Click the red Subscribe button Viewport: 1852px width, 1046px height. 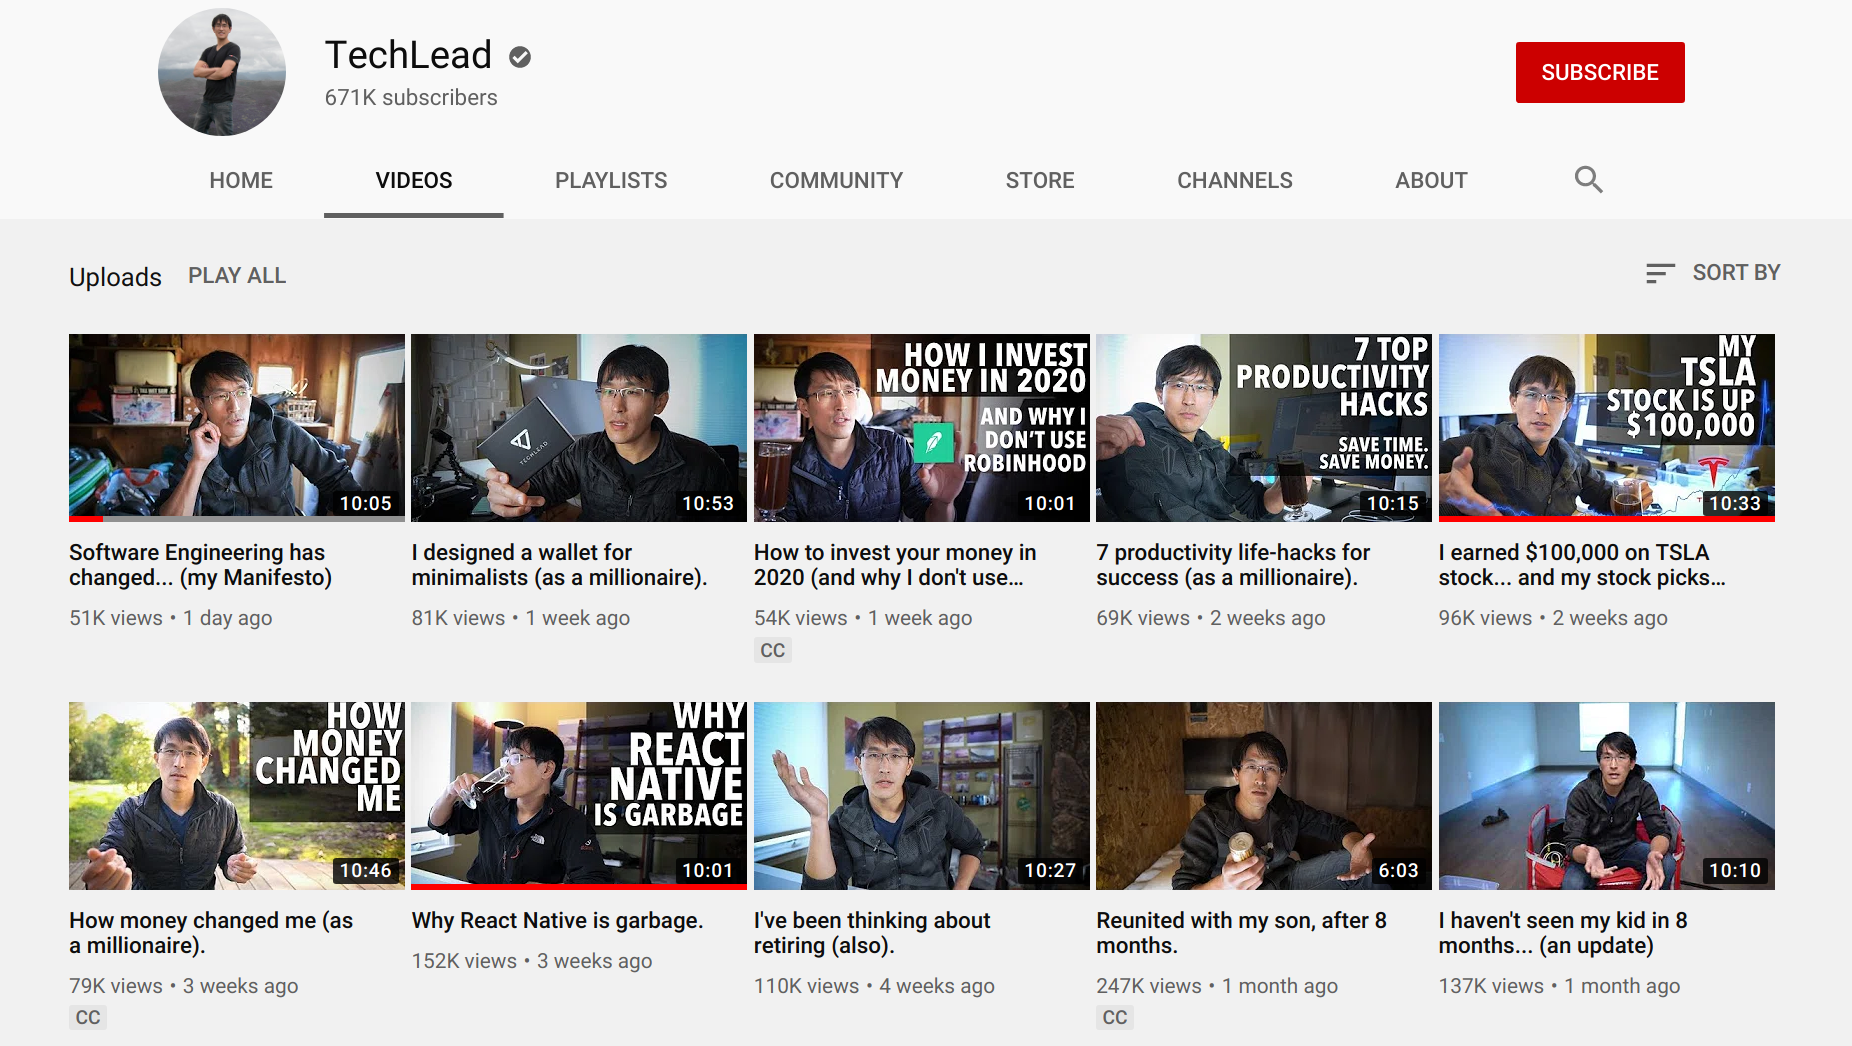pos(1600,72)
